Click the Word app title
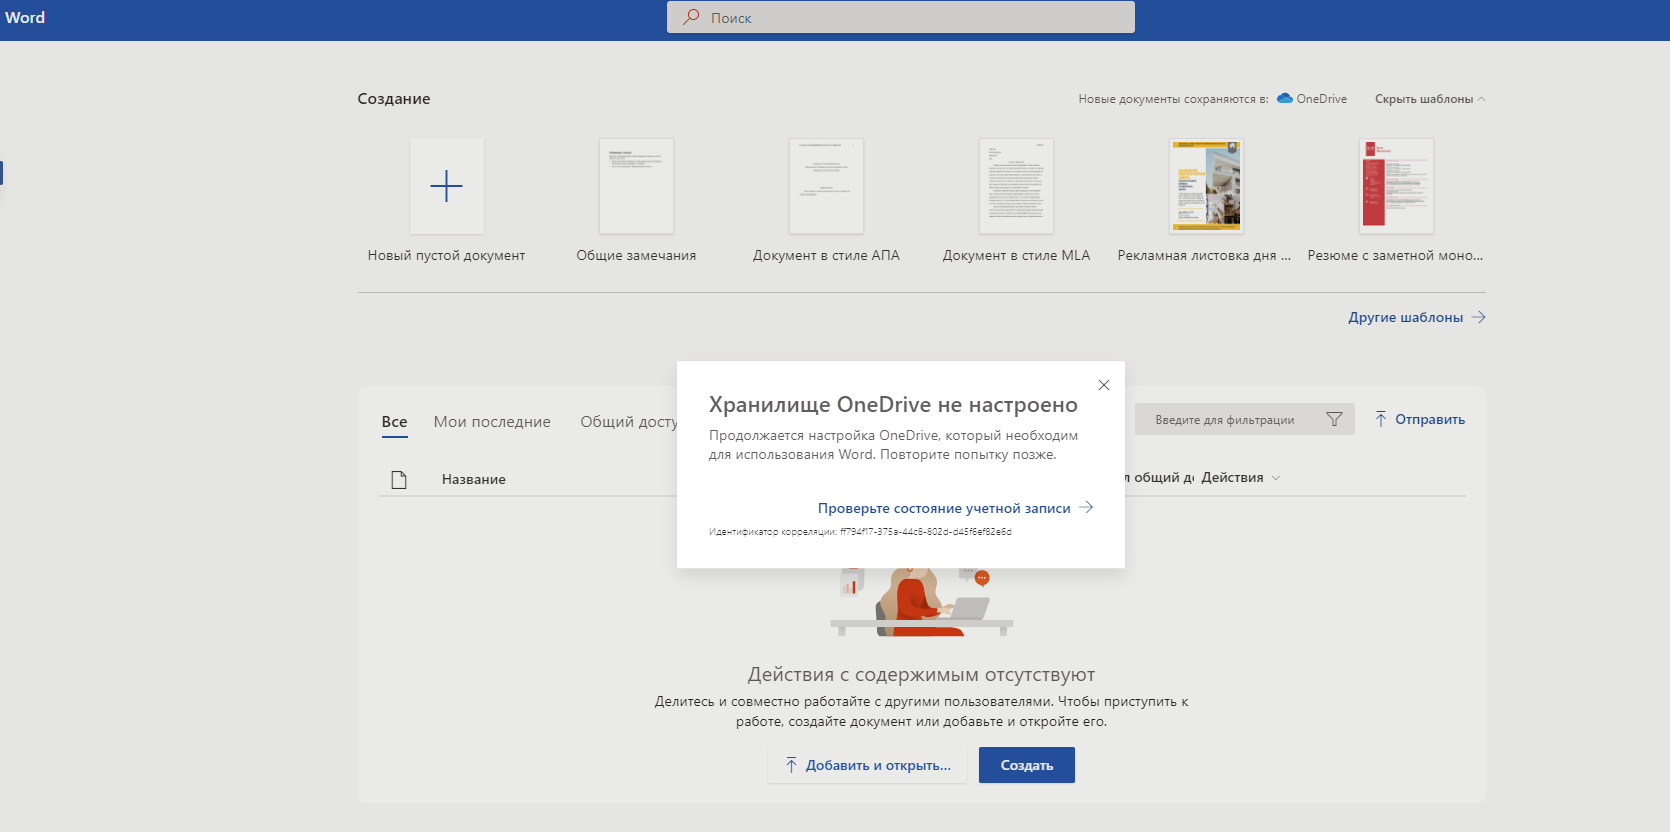This screenshot has width=1670, height=832. point(25,18)
